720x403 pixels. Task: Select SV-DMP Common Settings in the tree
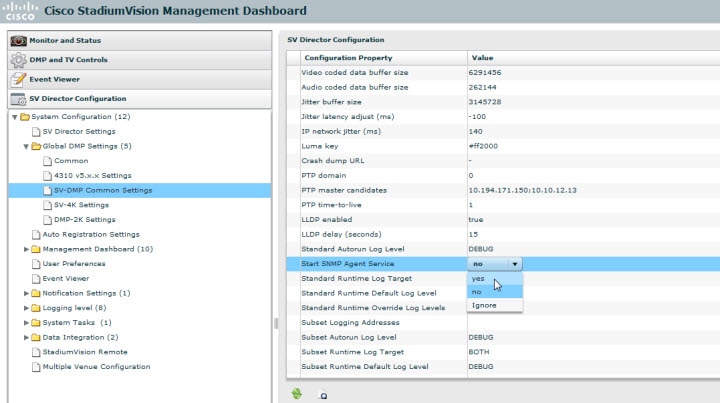pos(140,190)
